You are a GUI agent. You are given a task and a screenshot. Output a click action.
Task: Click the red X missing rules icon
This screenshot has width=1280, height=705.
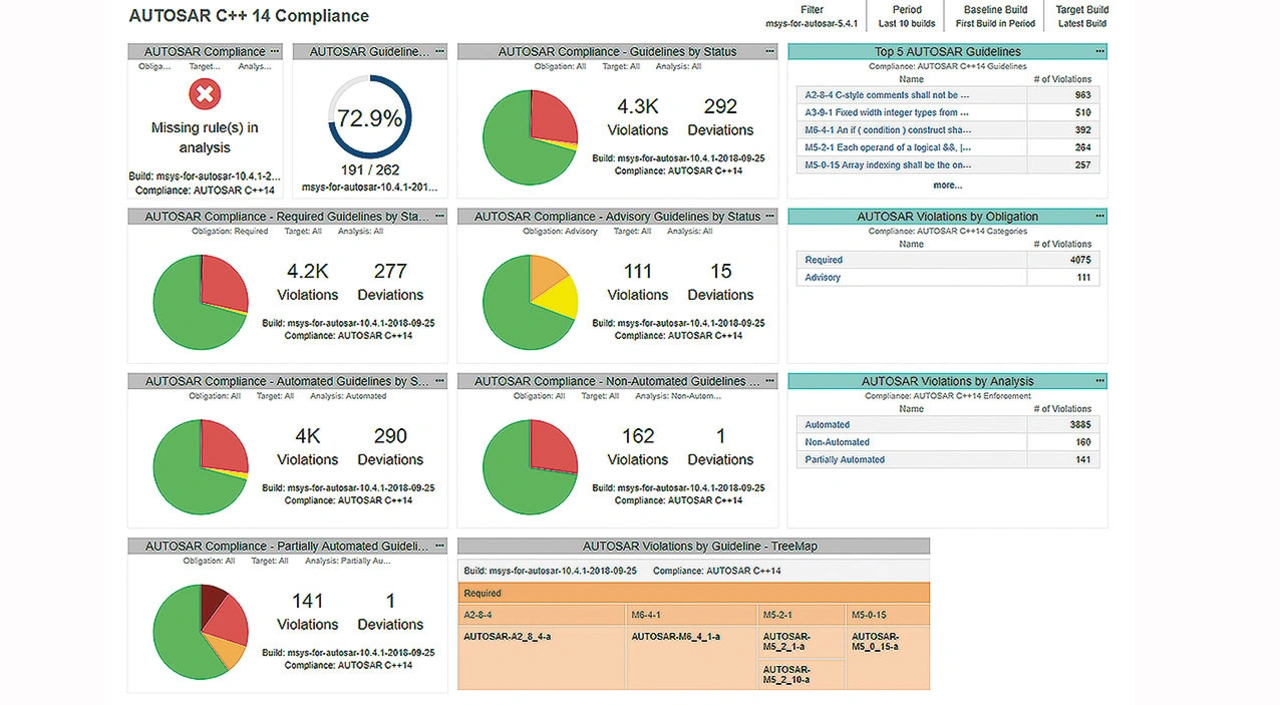coord(205,95)
